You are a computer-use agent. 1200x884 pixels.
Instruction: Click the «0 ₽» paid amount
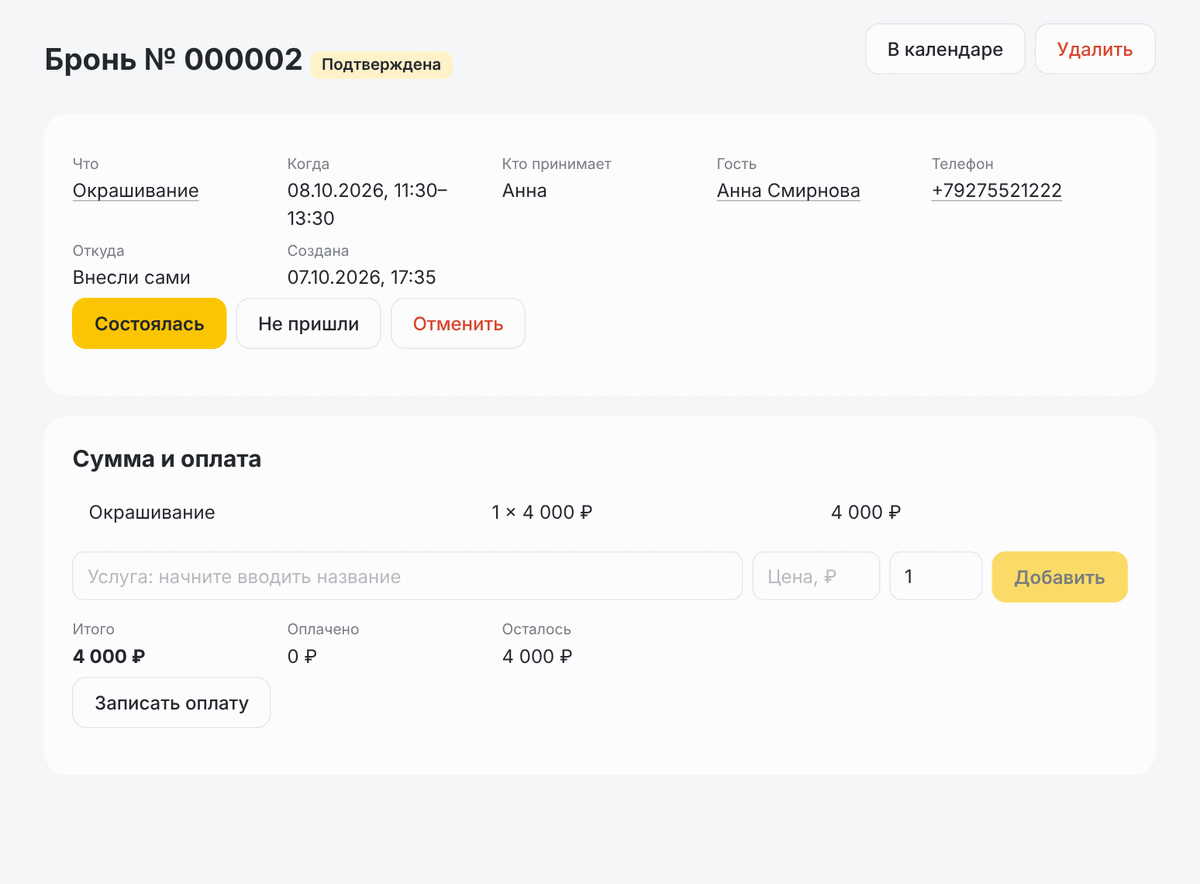302,657
